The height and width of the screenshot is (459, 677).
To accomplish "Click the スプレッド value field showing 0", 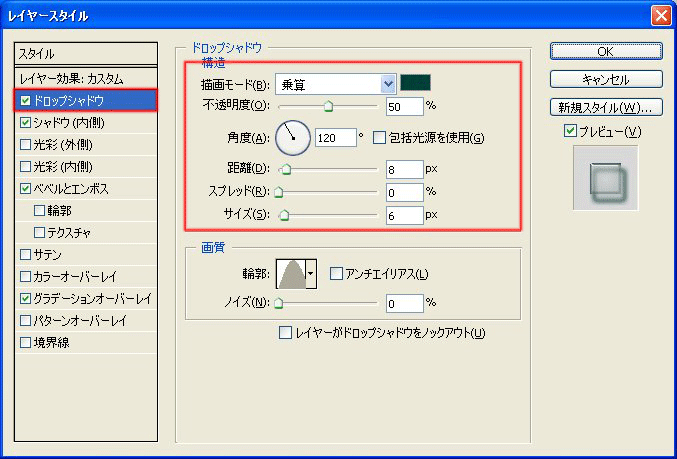I will tap(405, 192).
